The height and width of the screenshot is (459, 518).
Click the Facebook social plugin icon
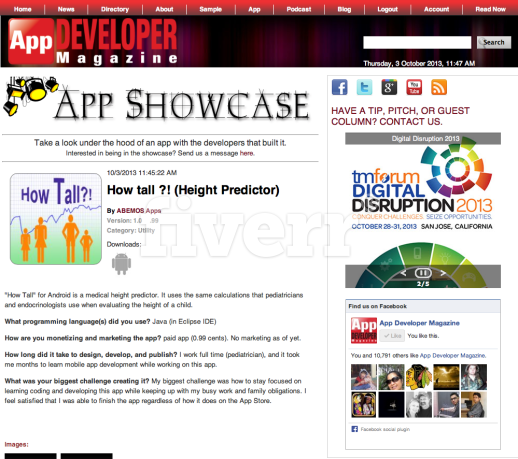[x=355, y=429]
